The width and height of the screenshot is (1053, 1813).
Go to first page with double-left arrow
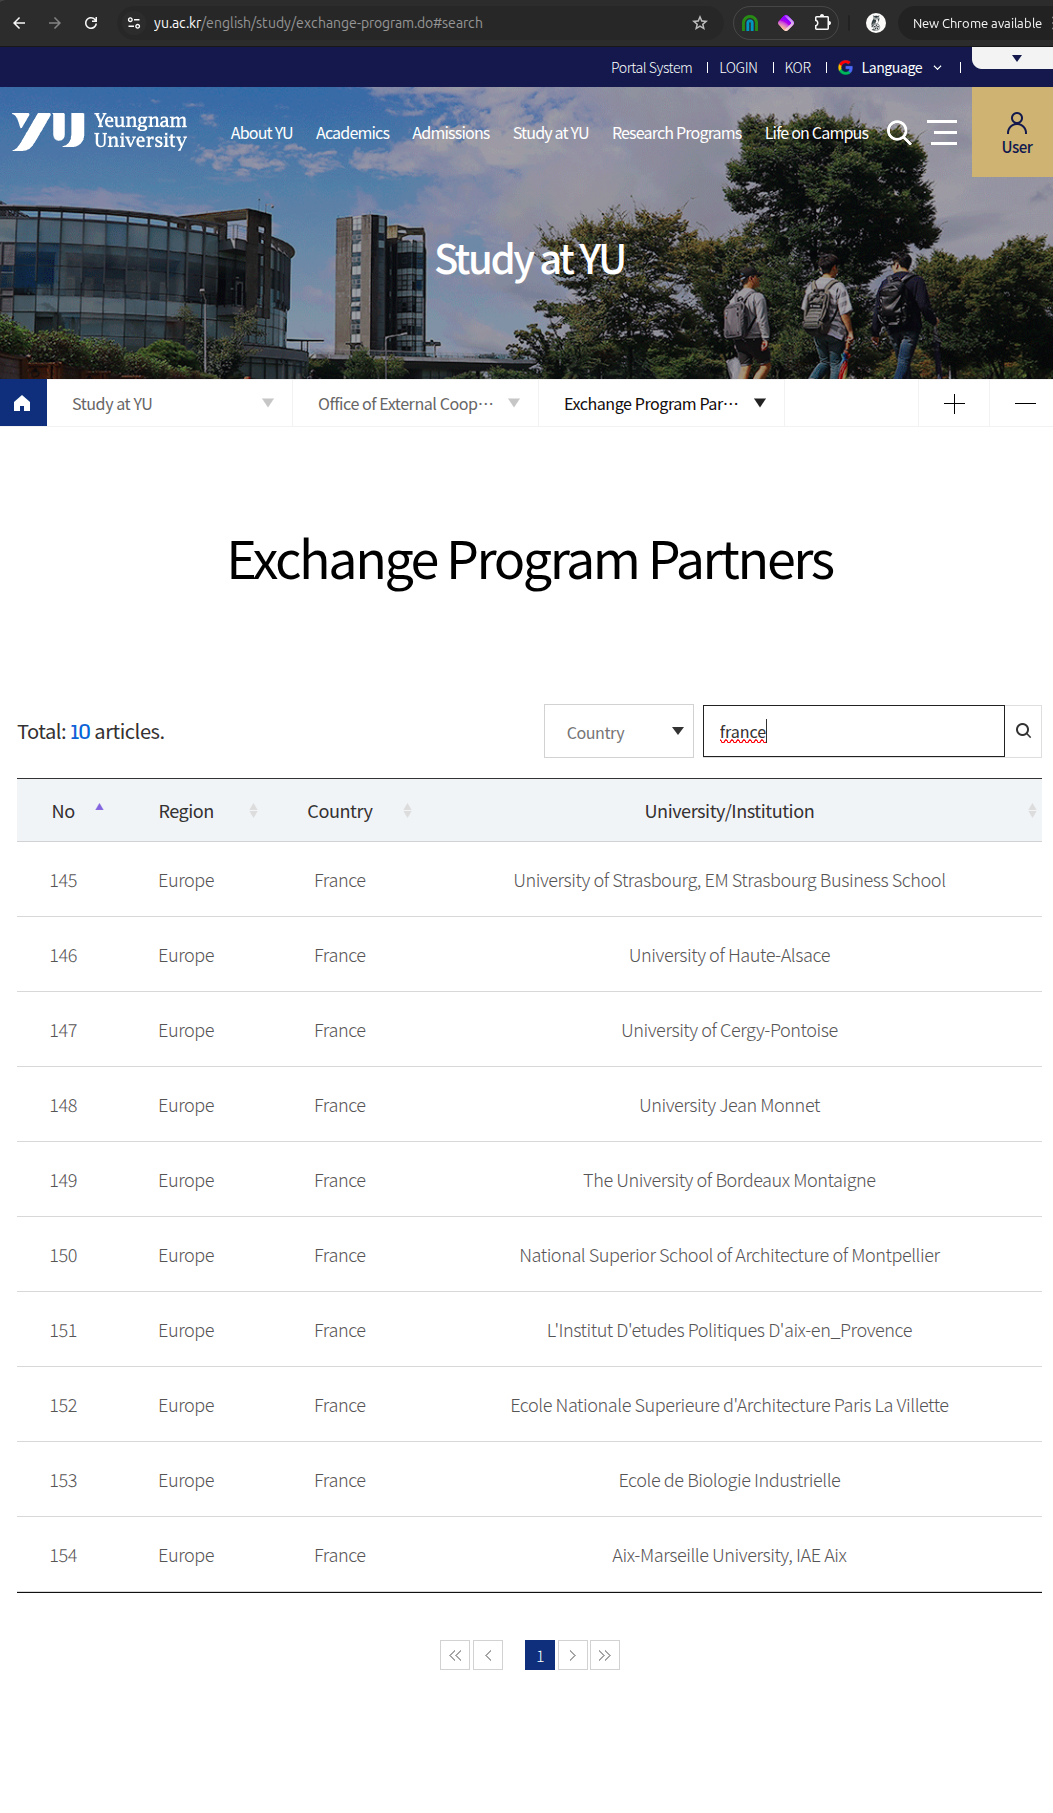pos(455,1655)
